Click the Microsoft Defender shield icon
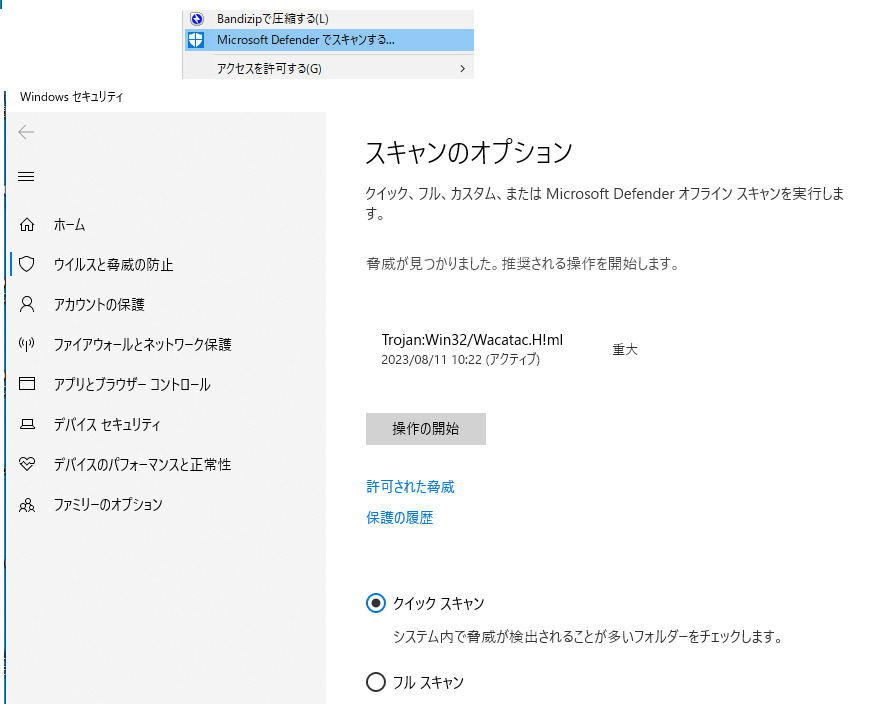 [x=196, y=40]
